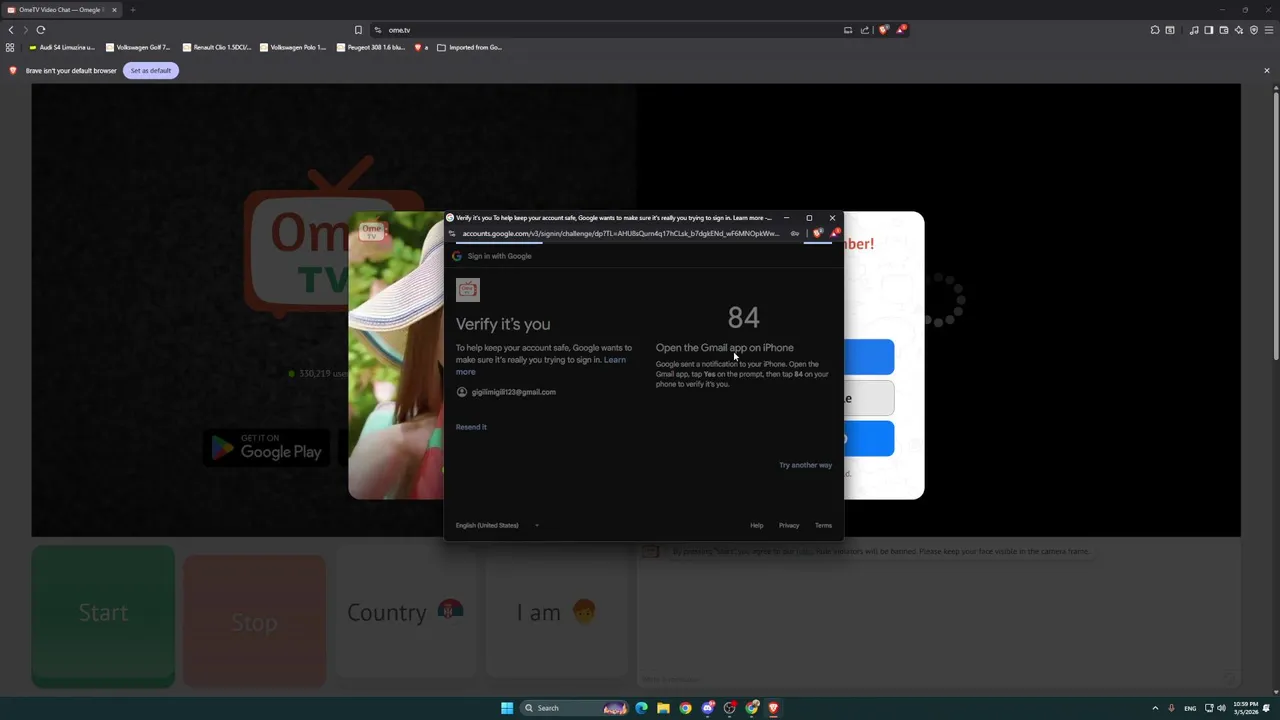Toggle browser sidebar panel icon
Screen dimensions: 1280x720
[1209, 30]
